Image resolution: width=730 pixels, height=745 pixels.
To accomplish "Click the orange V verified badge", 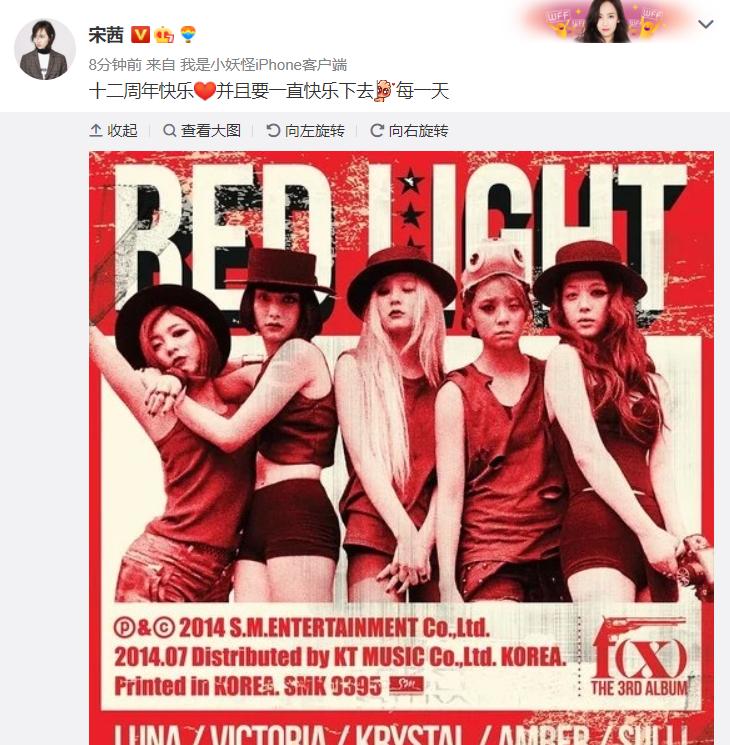I will tap(140, 35).
